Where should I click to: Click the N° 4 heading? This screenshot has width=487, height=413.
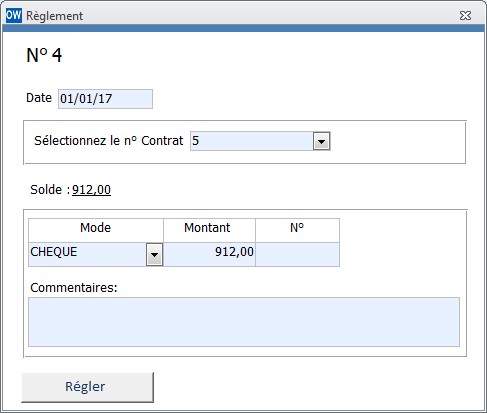pyautogui.click(x=44, y=55)
